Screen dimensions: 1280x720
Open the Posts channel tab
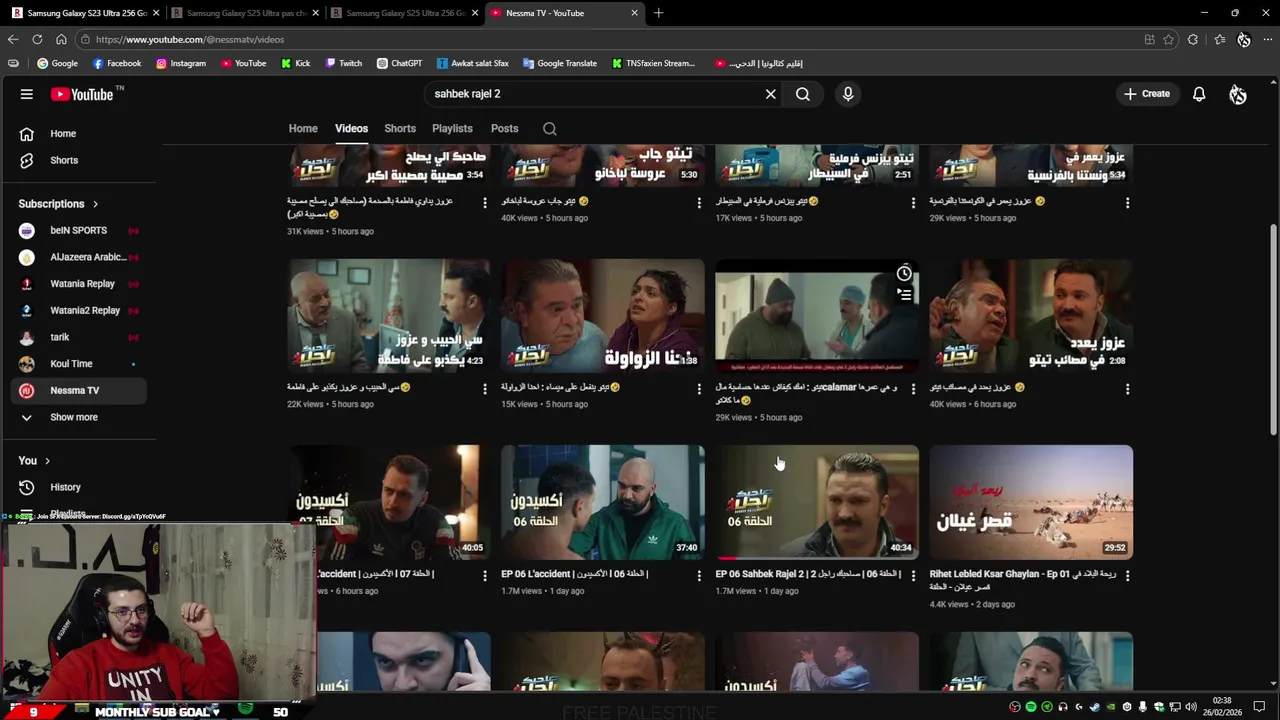[504, 128]
